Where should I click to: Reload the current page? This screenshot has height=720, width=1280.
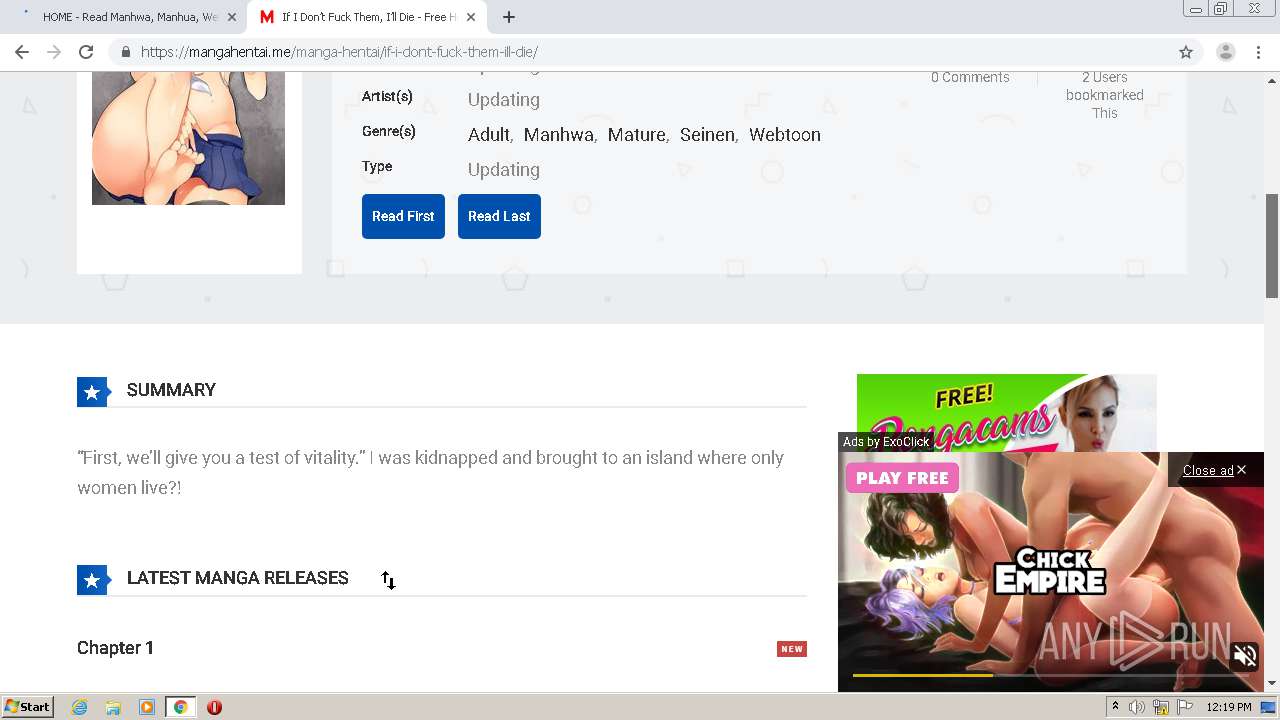coord(86,52)
